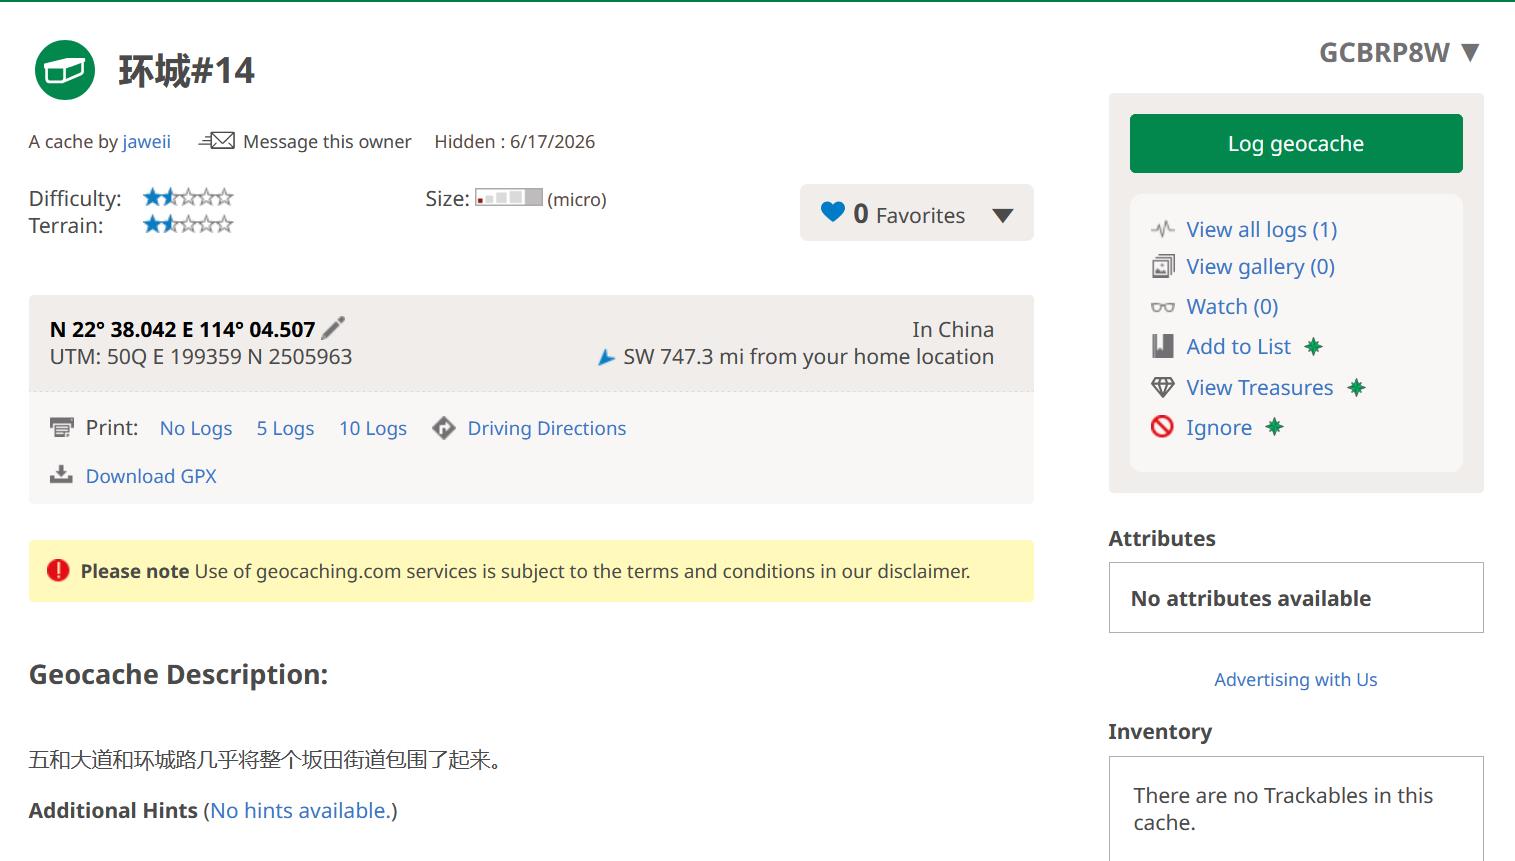Click the bookmark Add to List icon
Viewport: 1515px width, 861px height.
[x=1162, y=346]
